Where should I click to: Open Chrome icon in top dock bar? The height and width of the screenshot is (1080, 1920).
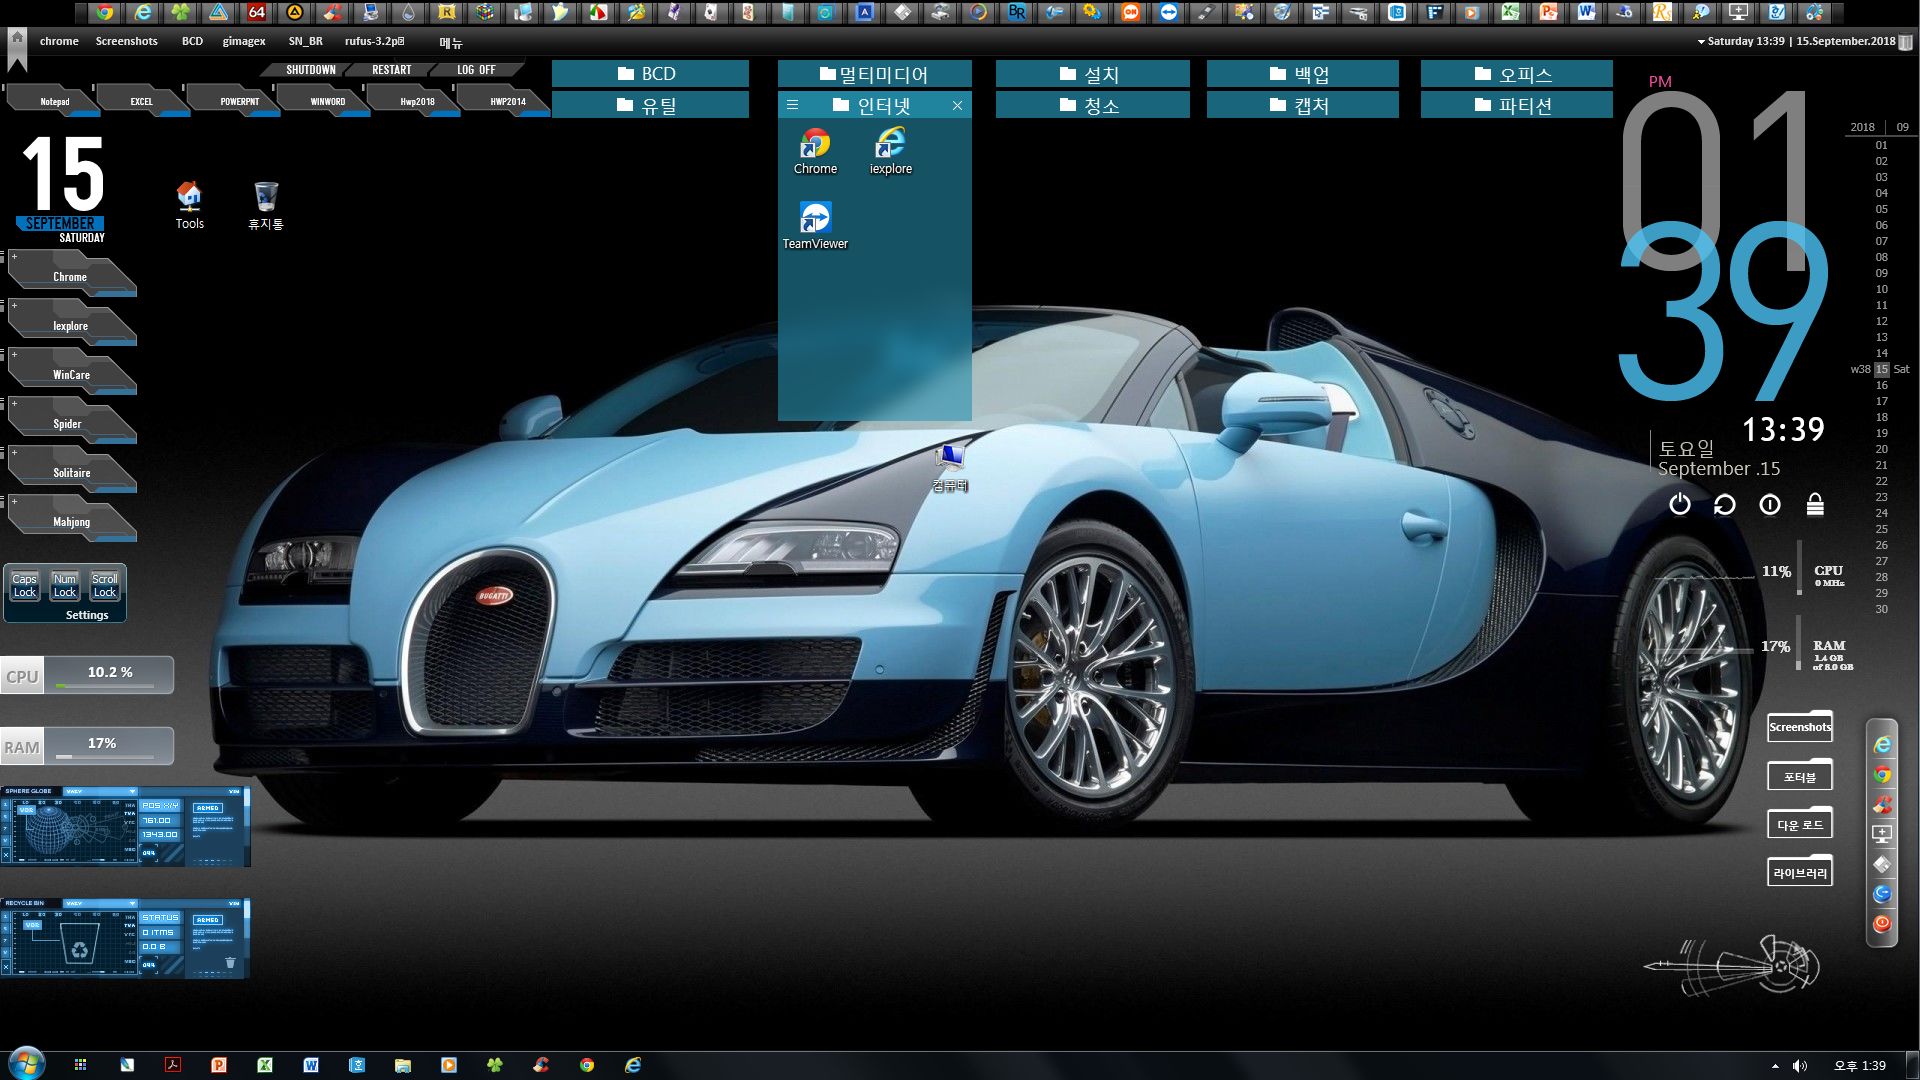[104, 12]
